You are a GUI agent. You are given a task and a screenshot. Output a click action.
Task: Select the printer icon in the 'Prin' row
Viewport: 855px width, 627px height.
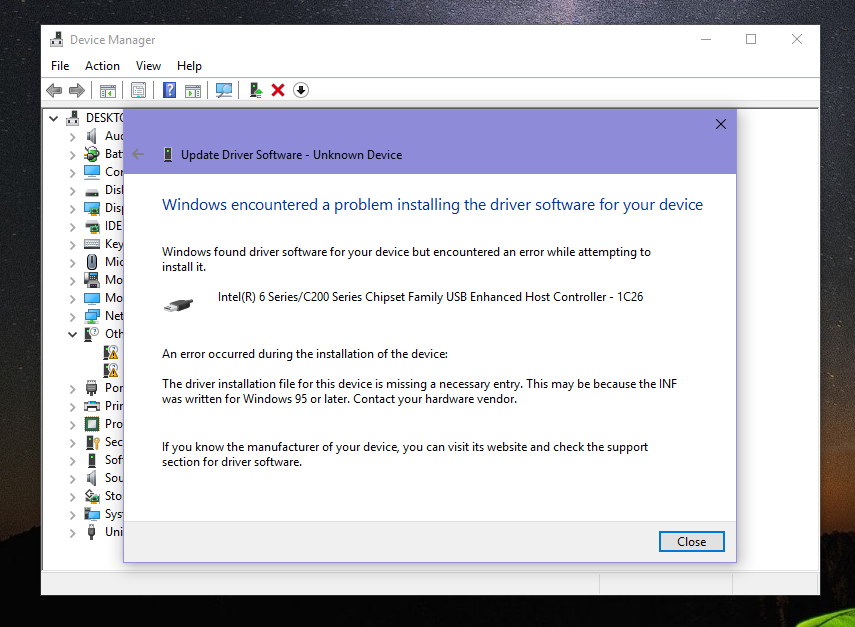click(92, 406)
